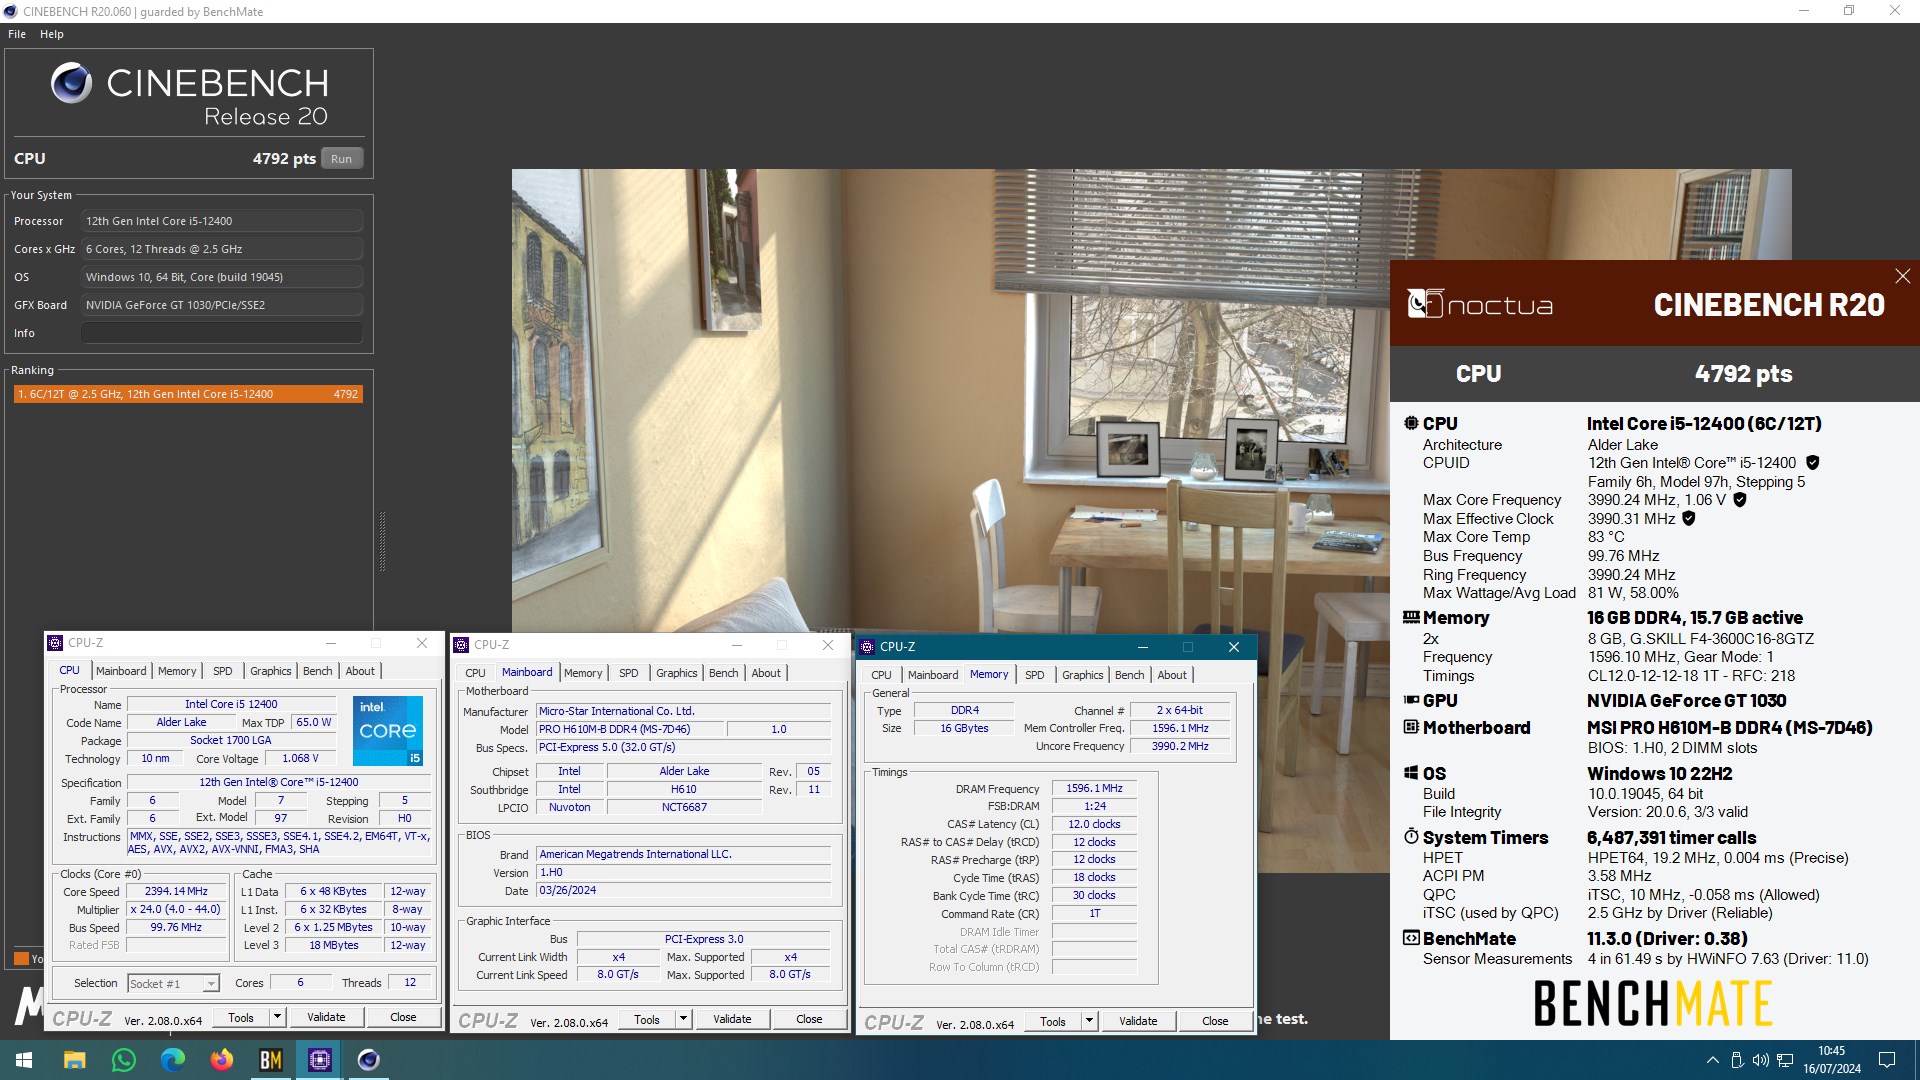Viewport: 1920px width, 1080px height.
Task: Expand Tools dropdown arrow in first CPU-Z window
Action: click(277, 1018)
